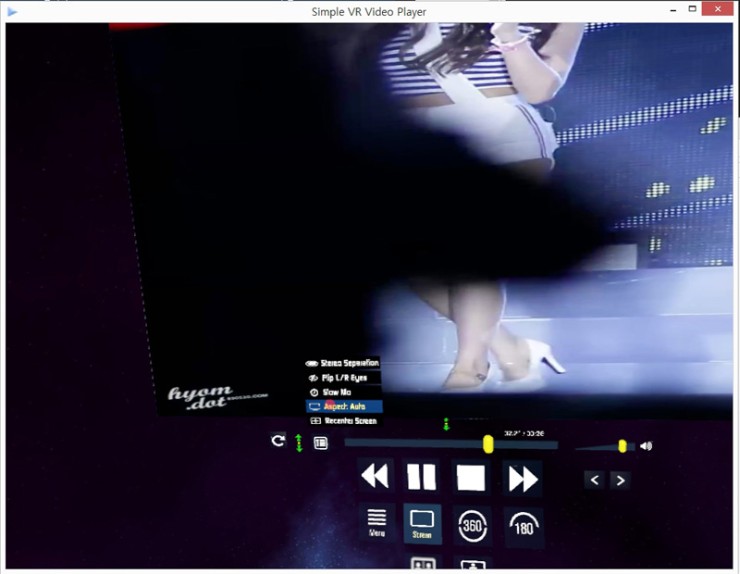Click the rewind button
This screenshot has height=574, width=740.
click(375, 477)
